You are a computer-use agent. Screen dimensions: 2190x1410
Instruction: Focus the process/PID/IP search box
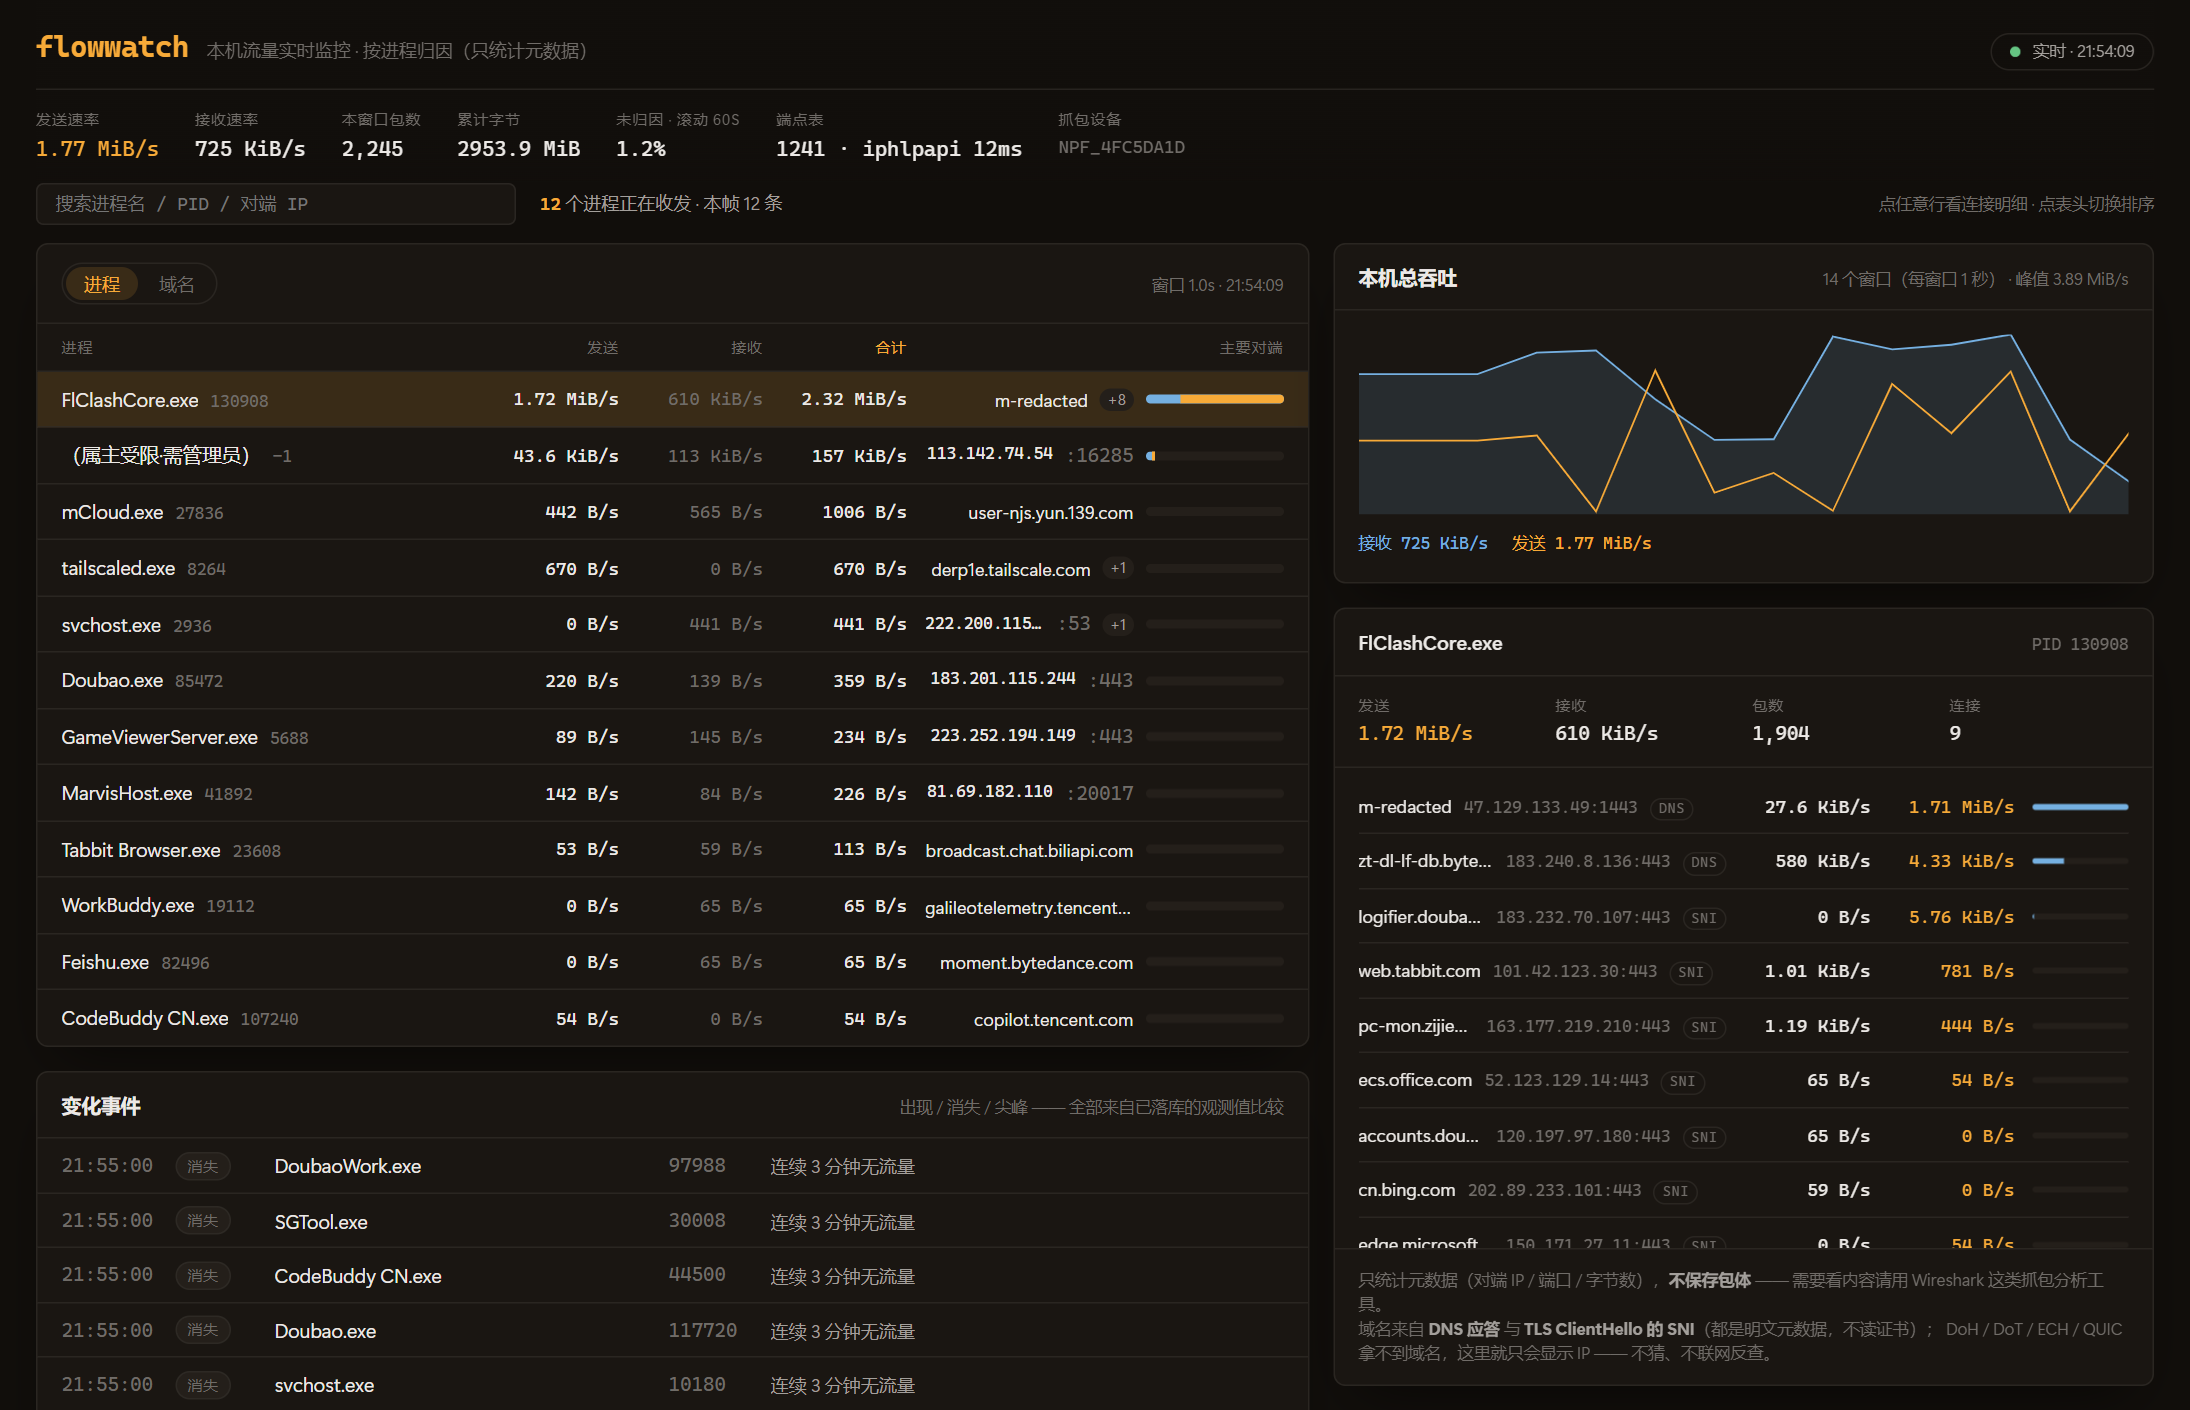point(276,204)
